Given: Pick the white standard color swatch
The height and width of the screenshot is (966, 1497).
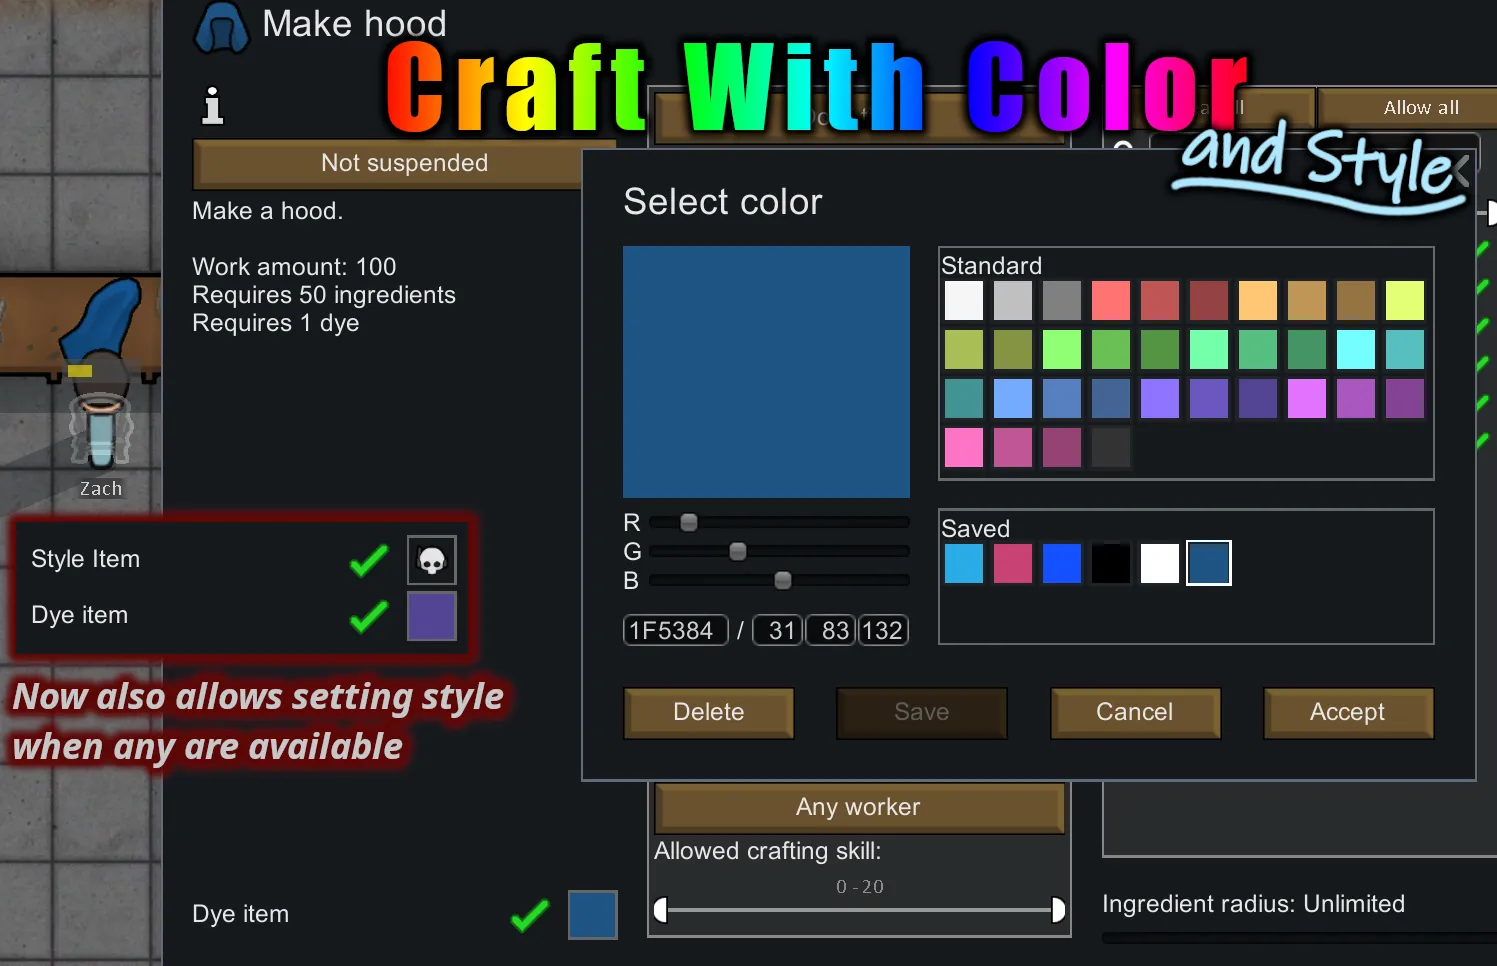Looking at the screenshot, I should pyautogui.click(x=964, y=300).
